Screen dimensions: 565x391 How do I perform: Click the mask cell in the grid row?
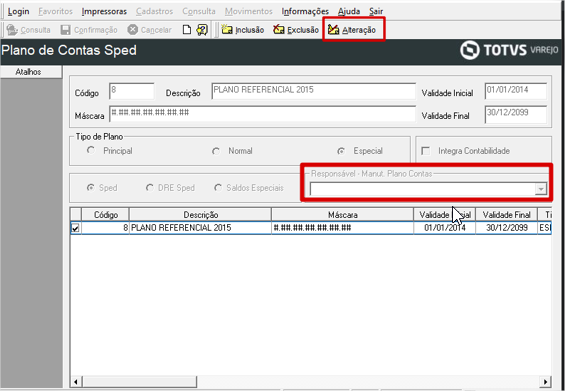[342, 228]
